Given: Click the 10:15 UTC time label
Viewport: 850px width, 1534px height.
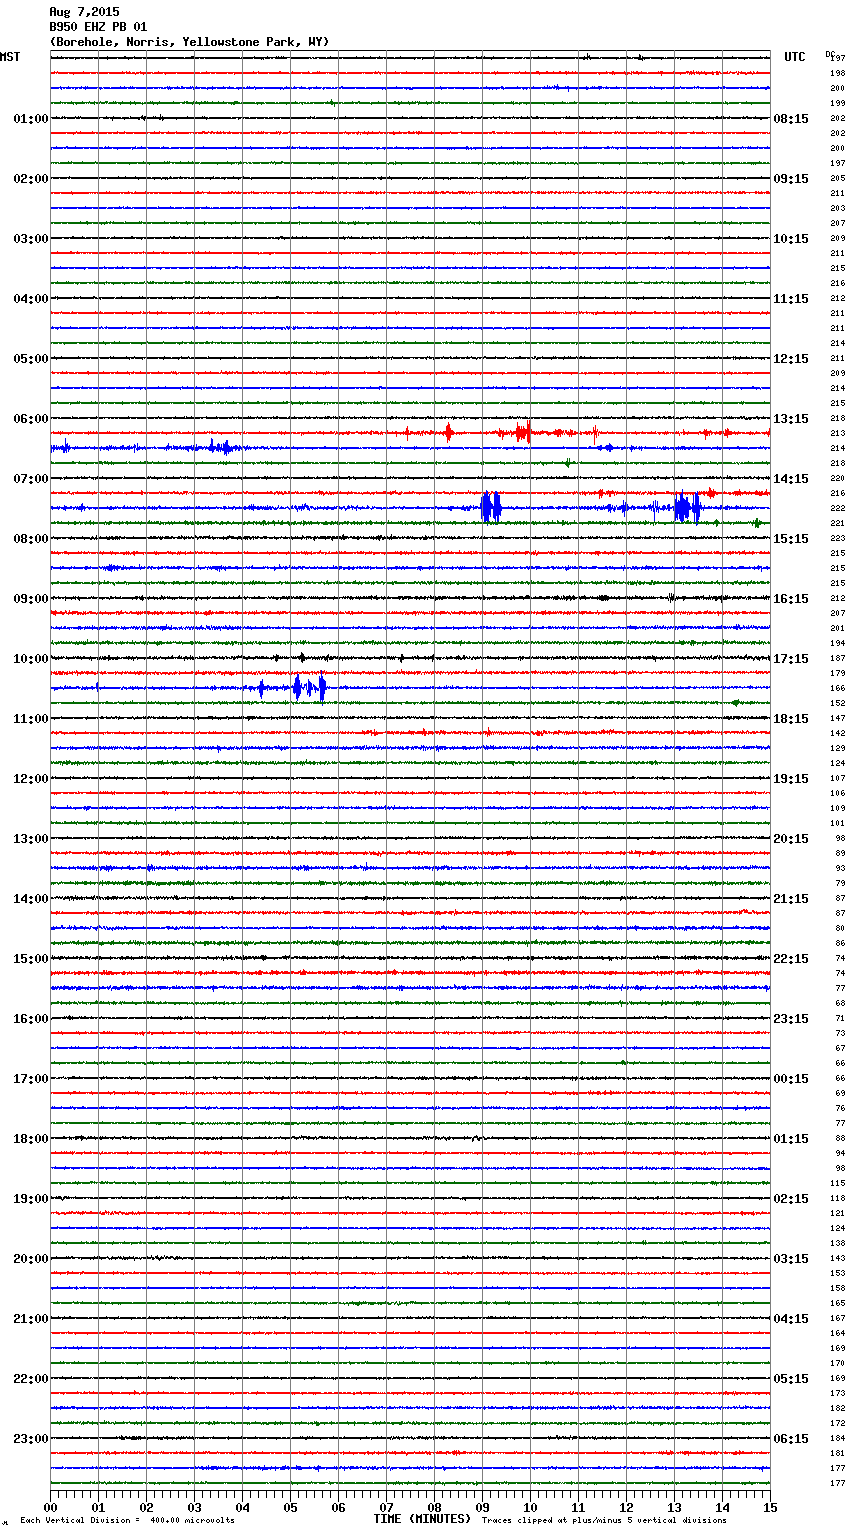Looking at the screenshot, I should click(791, 239).
